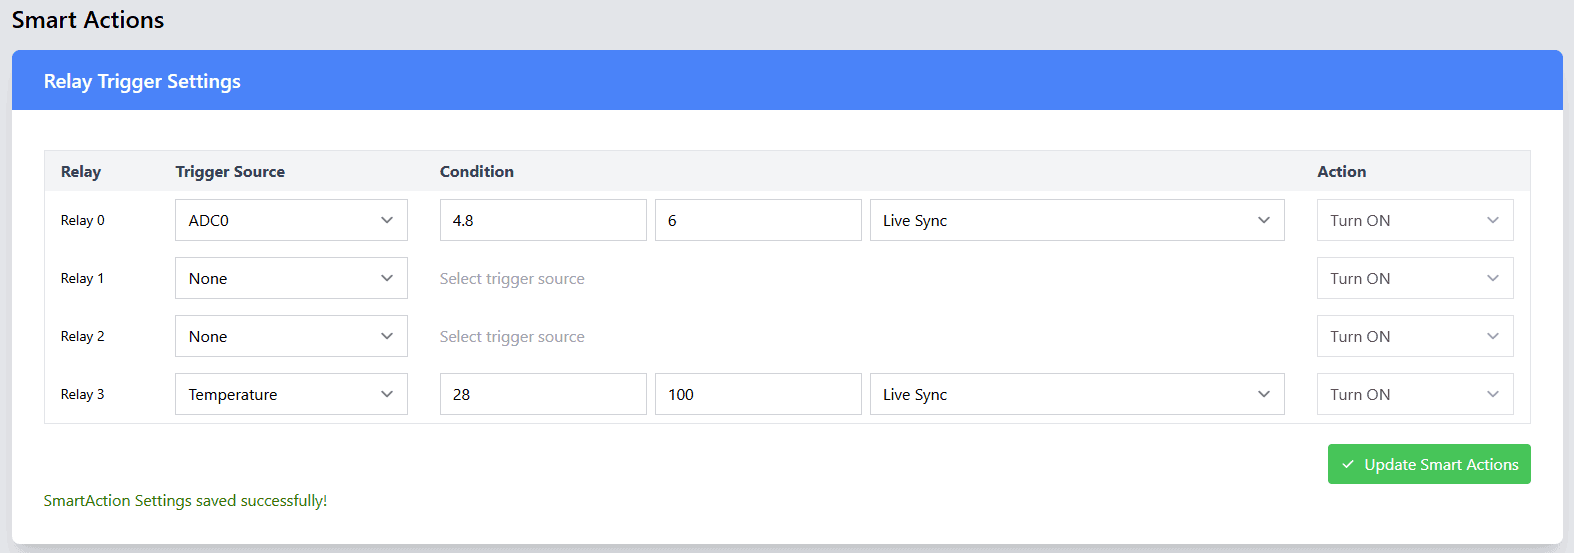Click checkmark icon on Update Smart Actions
The height and width of the screenshot is (553, 1574).
[1348, 464]
